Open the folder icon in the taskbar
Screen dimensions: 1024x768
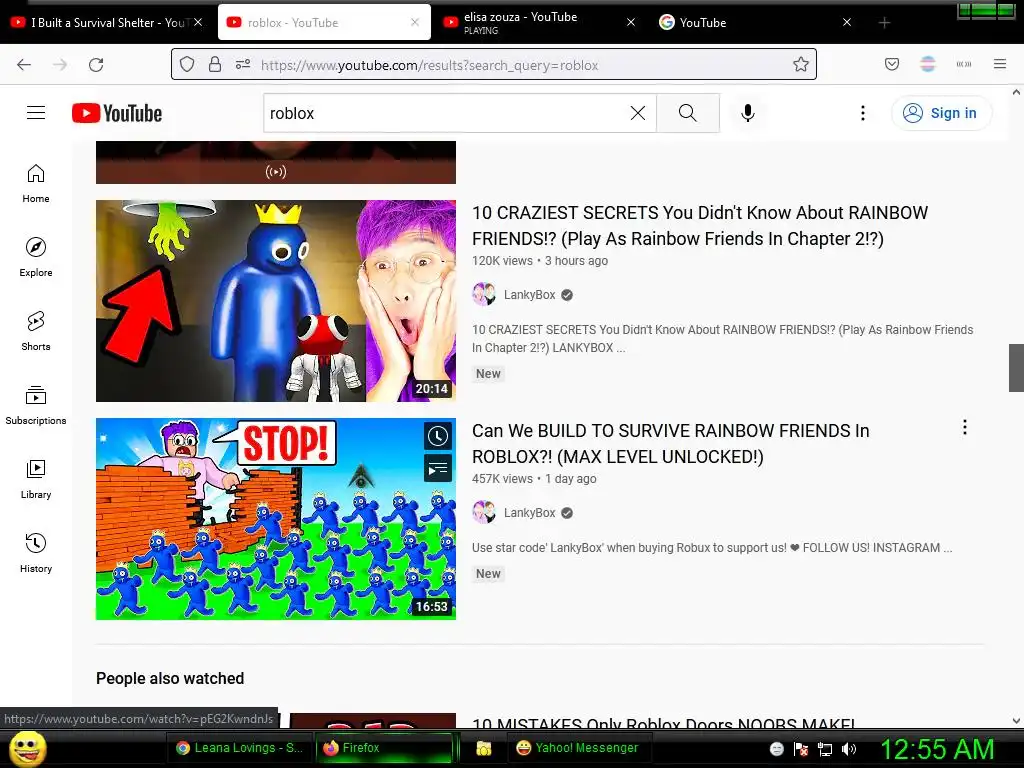(483, 748)
